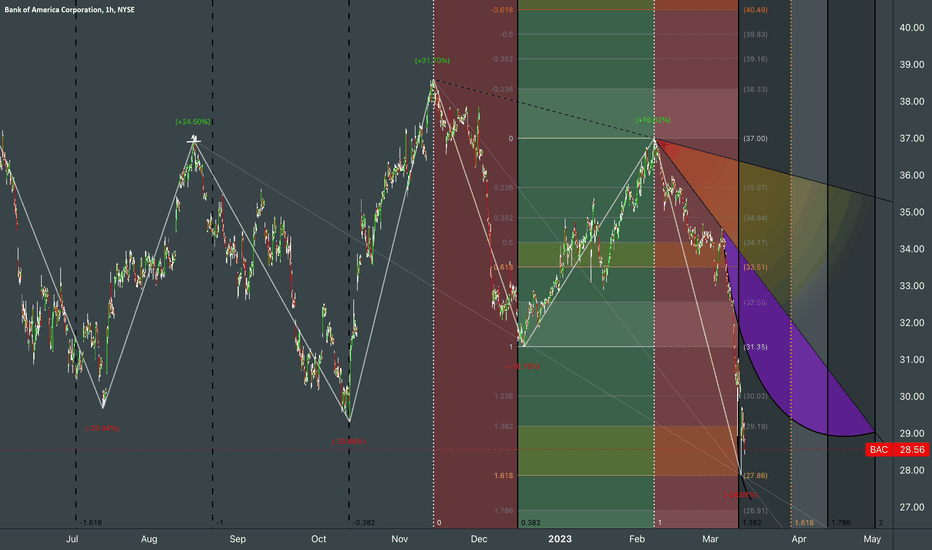The image size is (932, 550).
Task: Click the (30.02) Fibonacci price label
Action: coord(755,396)
